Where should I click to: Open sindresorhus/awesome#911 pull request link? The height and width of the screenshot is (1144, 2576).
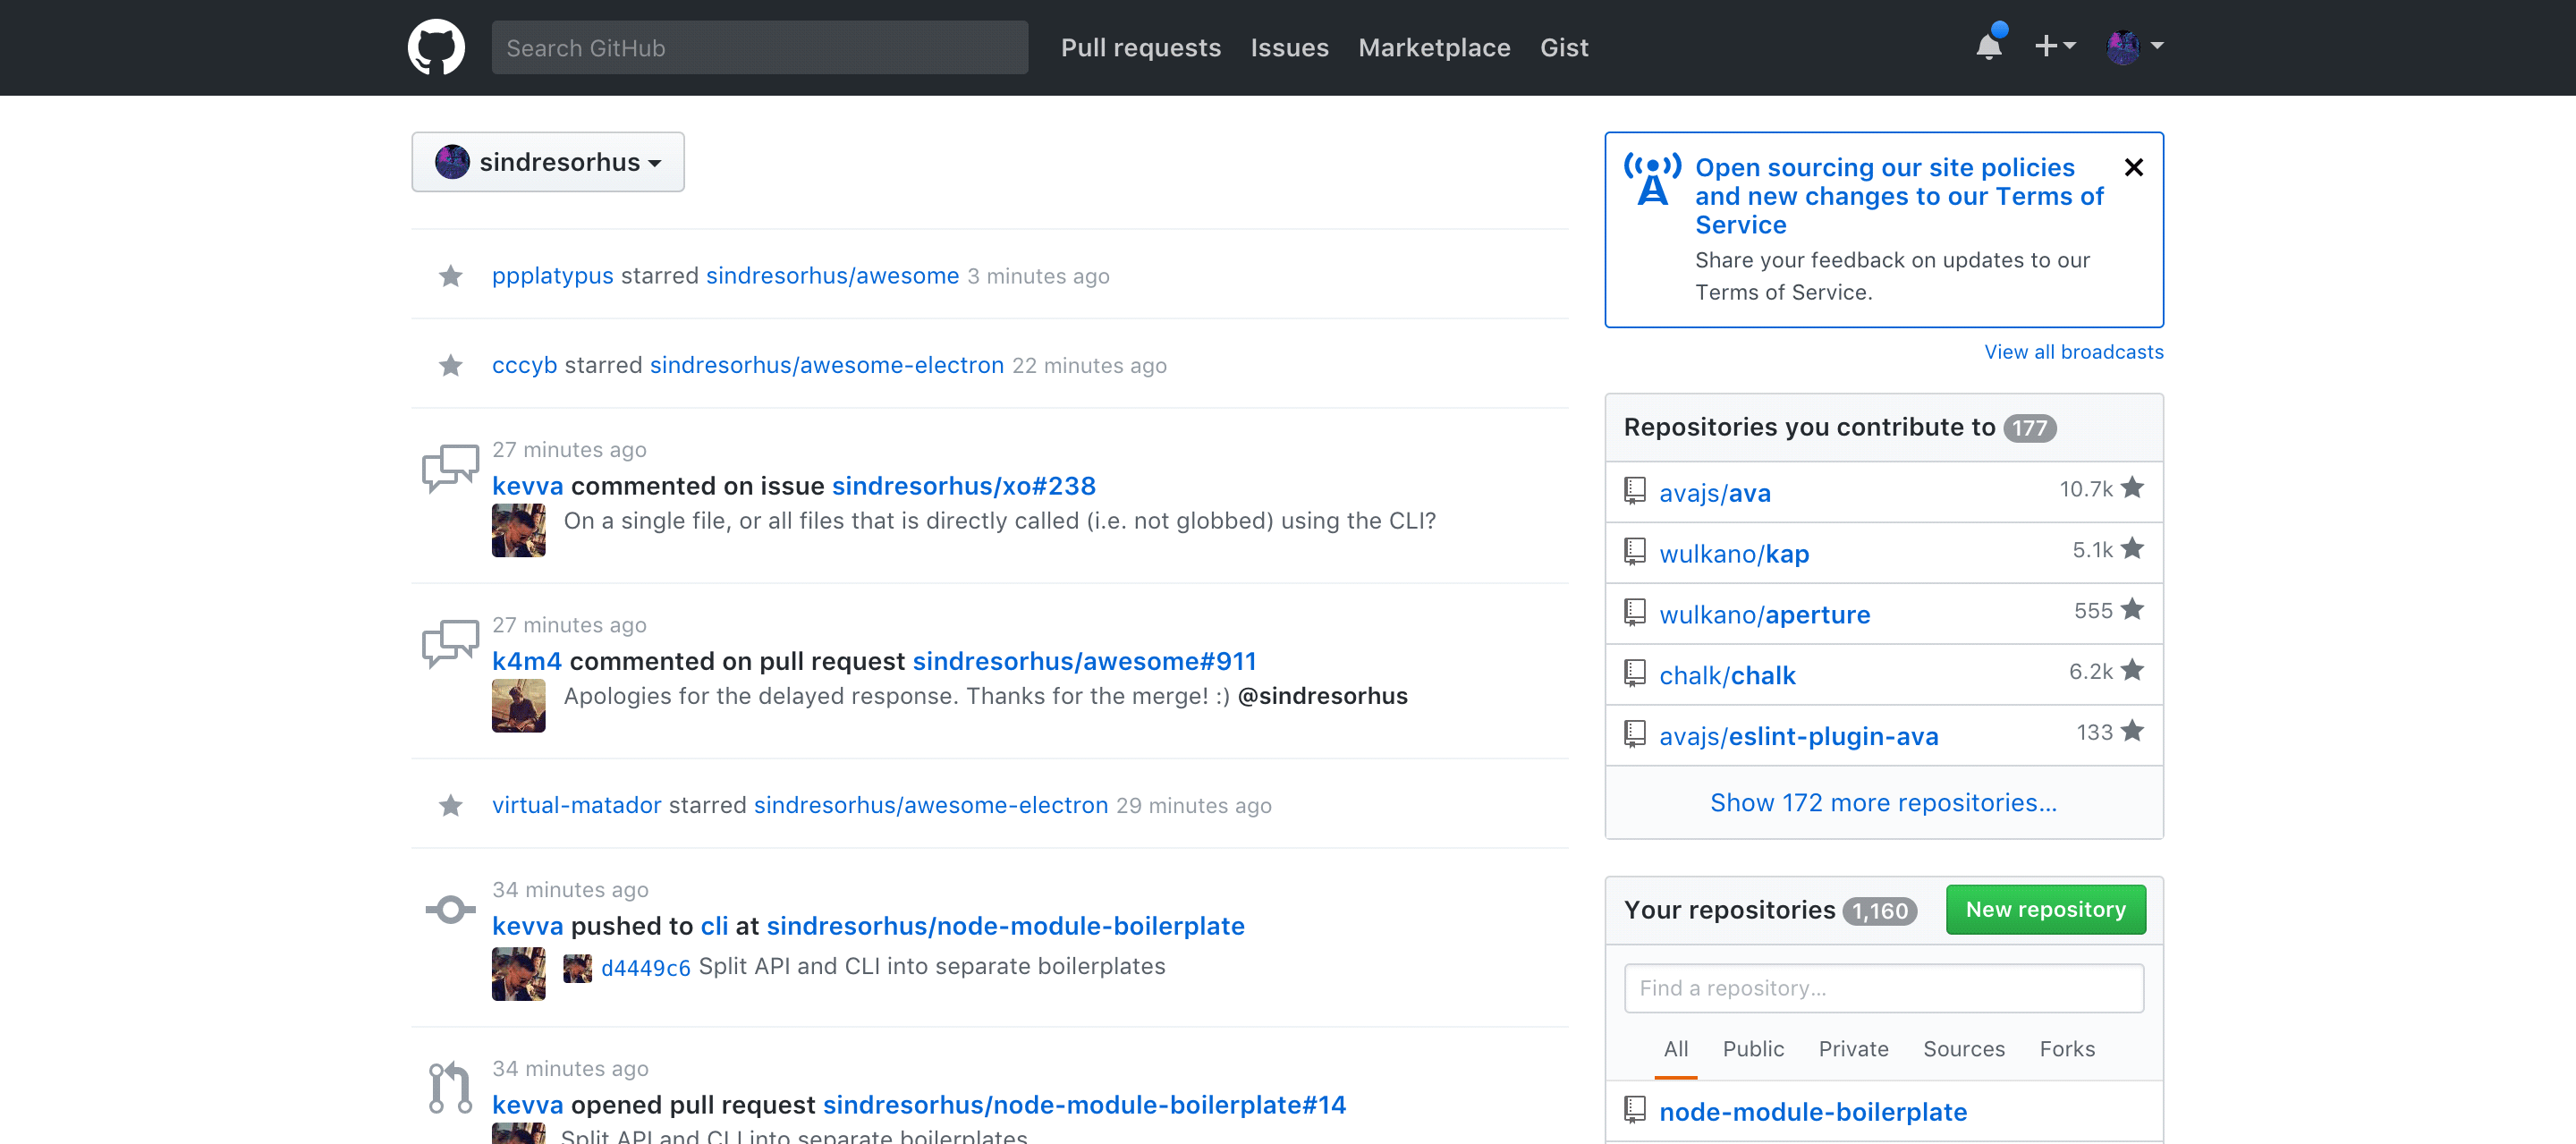pyautogui.click(x=1084, y=661)
